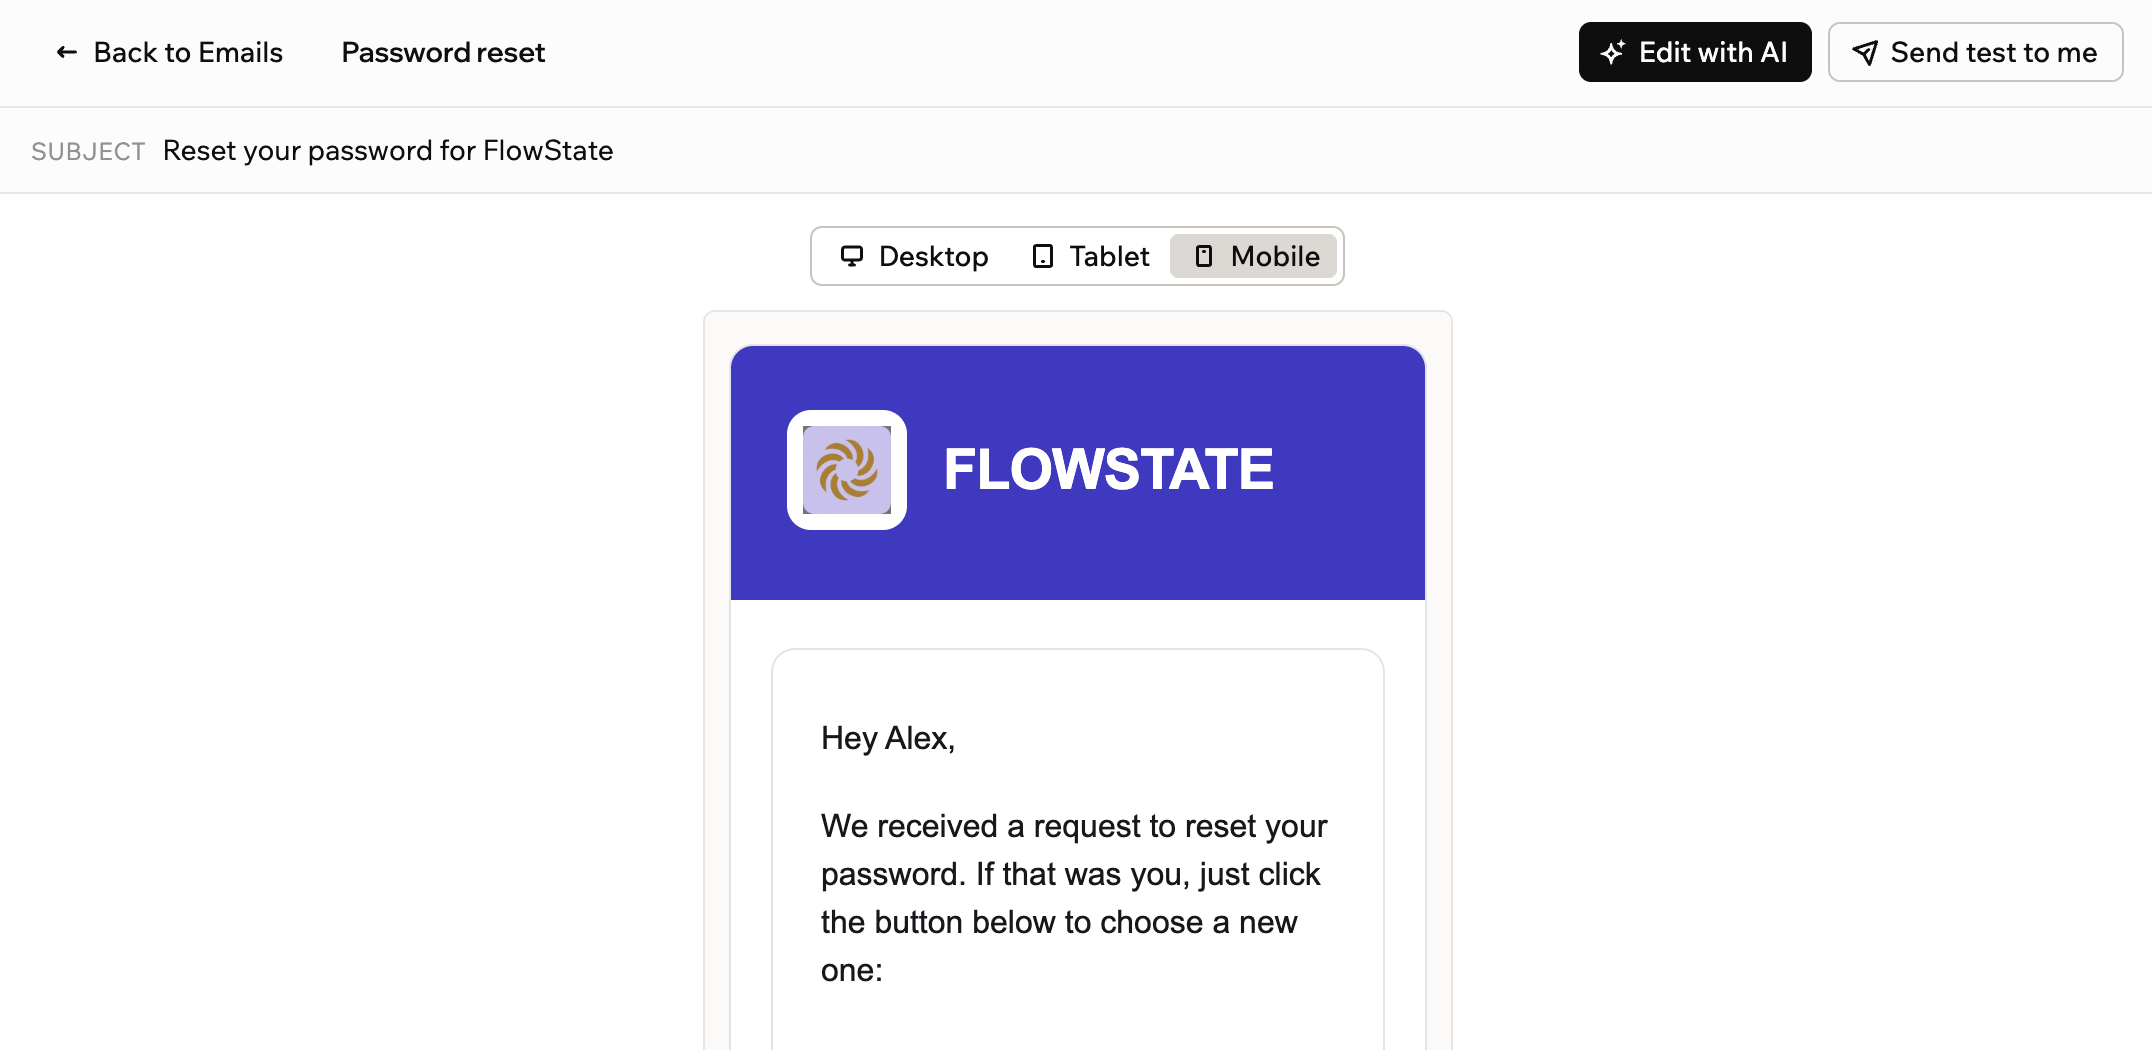Click the mobile phone icon

pos(1204,256)
